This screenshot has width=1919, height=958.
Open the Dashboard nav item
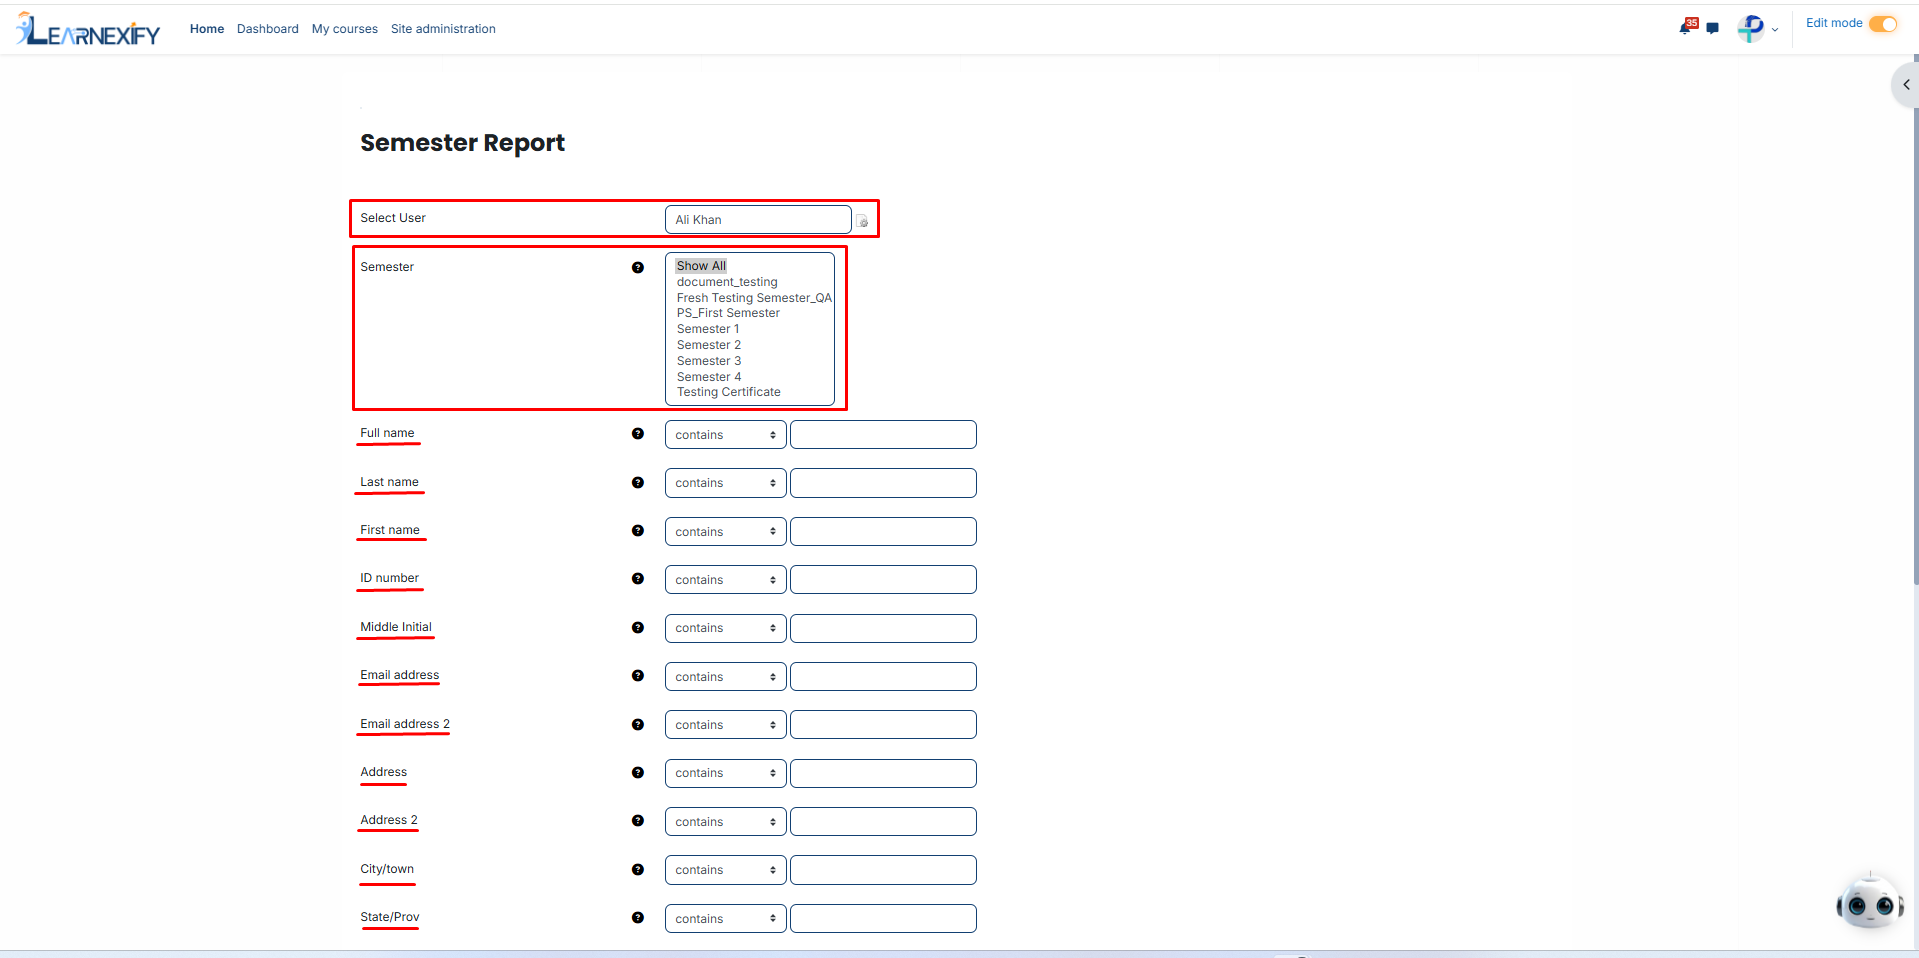pyautogui.click(x=268, y=29)
